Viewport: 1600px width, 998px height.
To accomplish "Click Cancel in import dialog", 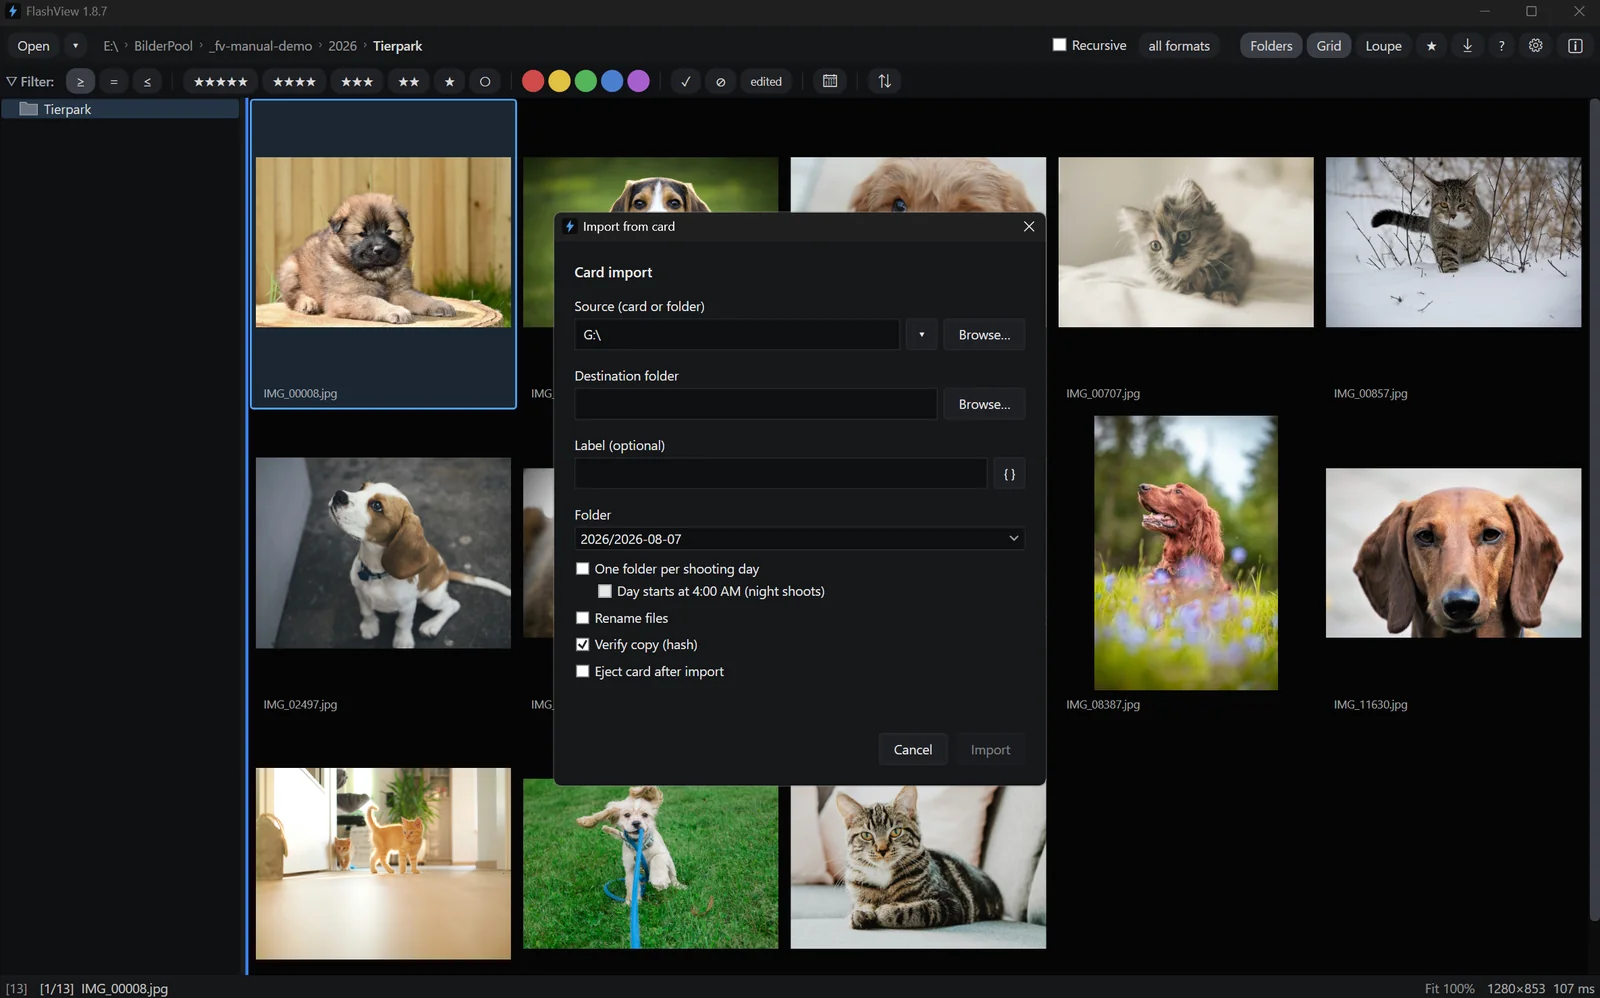I will (912, 750).
